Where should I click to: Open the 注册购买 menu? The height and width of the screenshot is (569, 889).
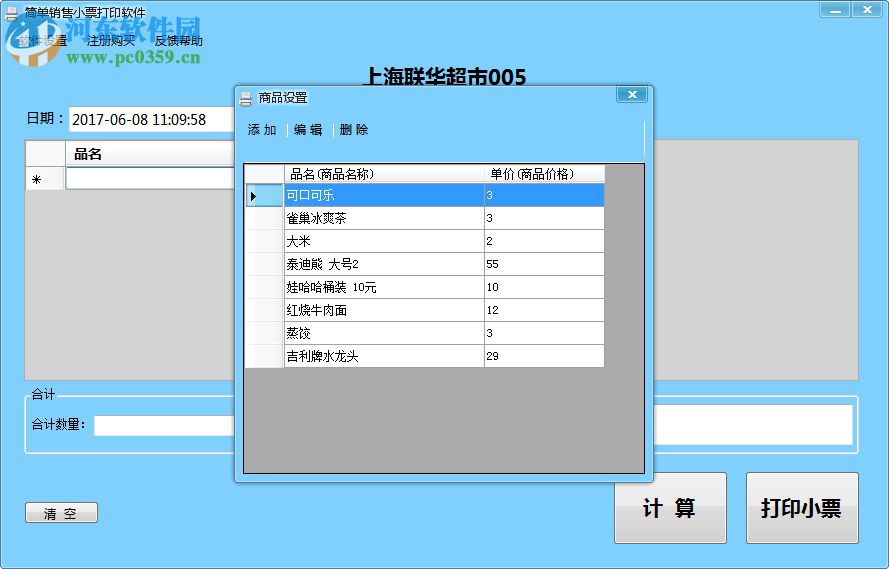(111, 41)
